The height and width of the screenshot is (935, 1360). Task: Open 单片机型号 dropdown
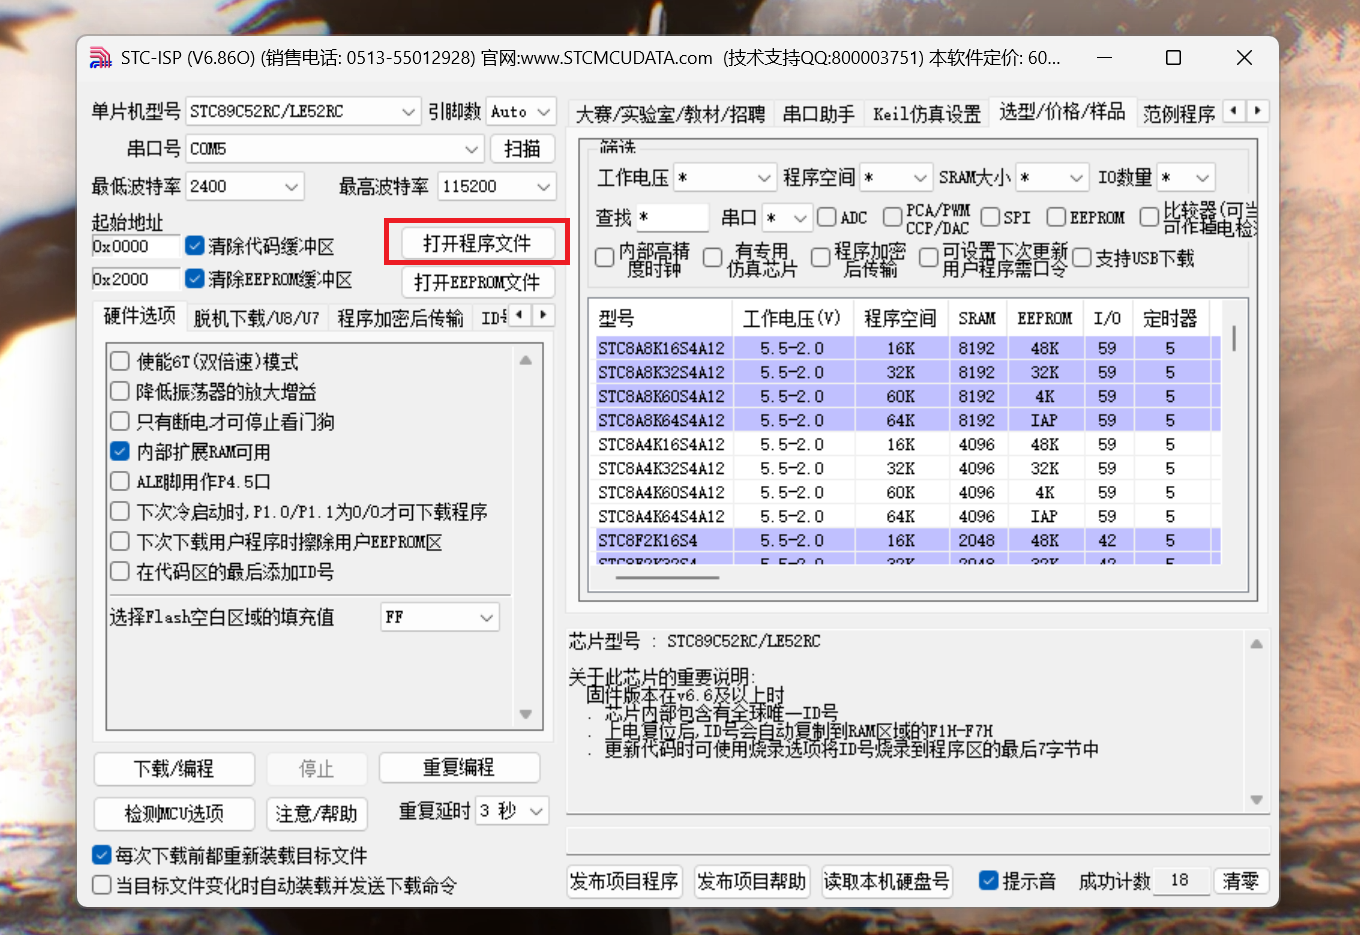pos(303,111)
